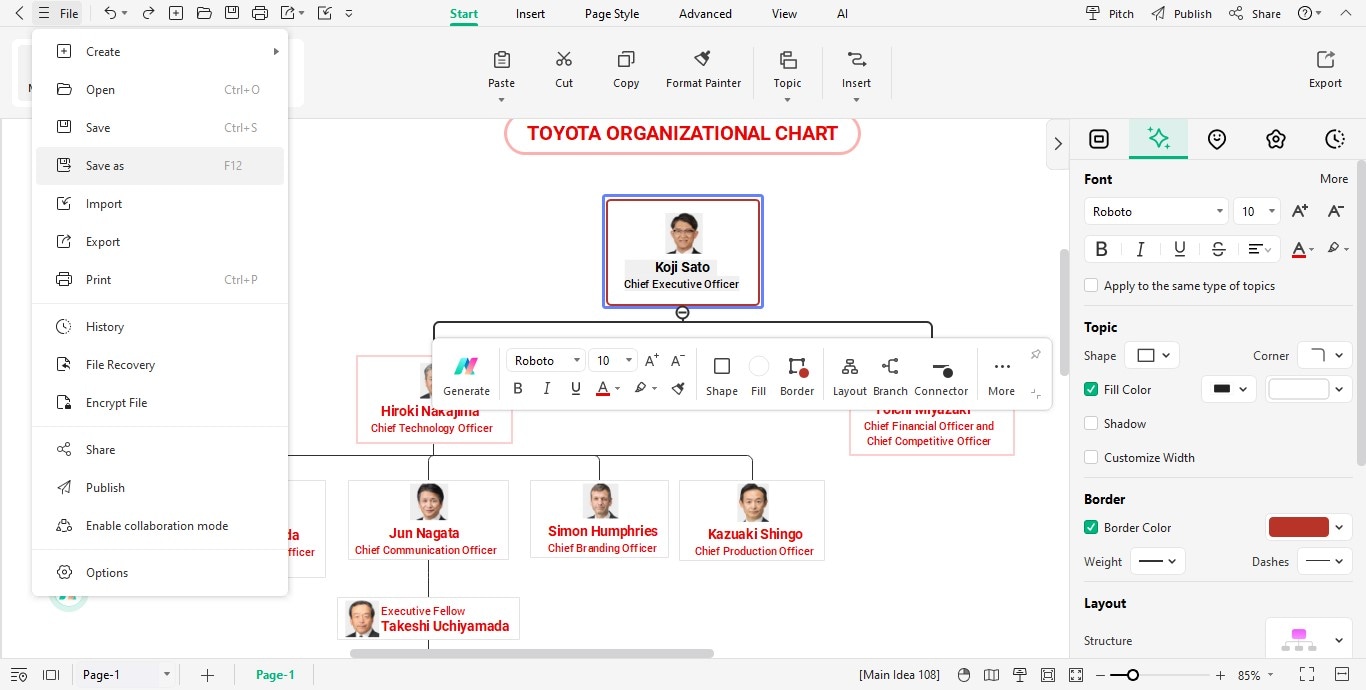This screenshot has height=690, width=1366.
Task: Collapse the right side panel arrow
Action: 1058,144
